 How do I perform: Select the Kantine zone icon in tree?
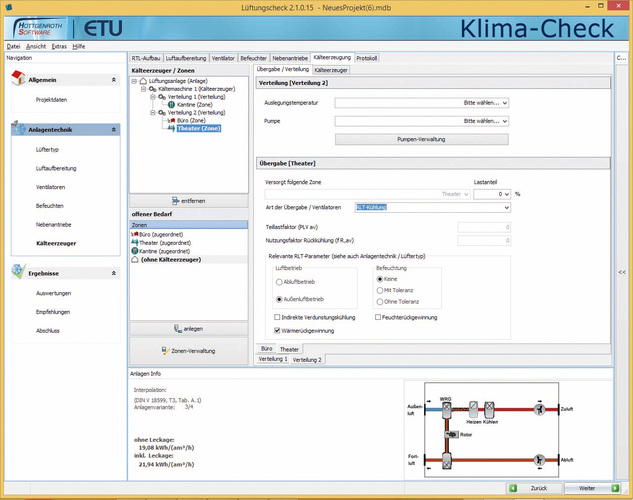point(172,104)
